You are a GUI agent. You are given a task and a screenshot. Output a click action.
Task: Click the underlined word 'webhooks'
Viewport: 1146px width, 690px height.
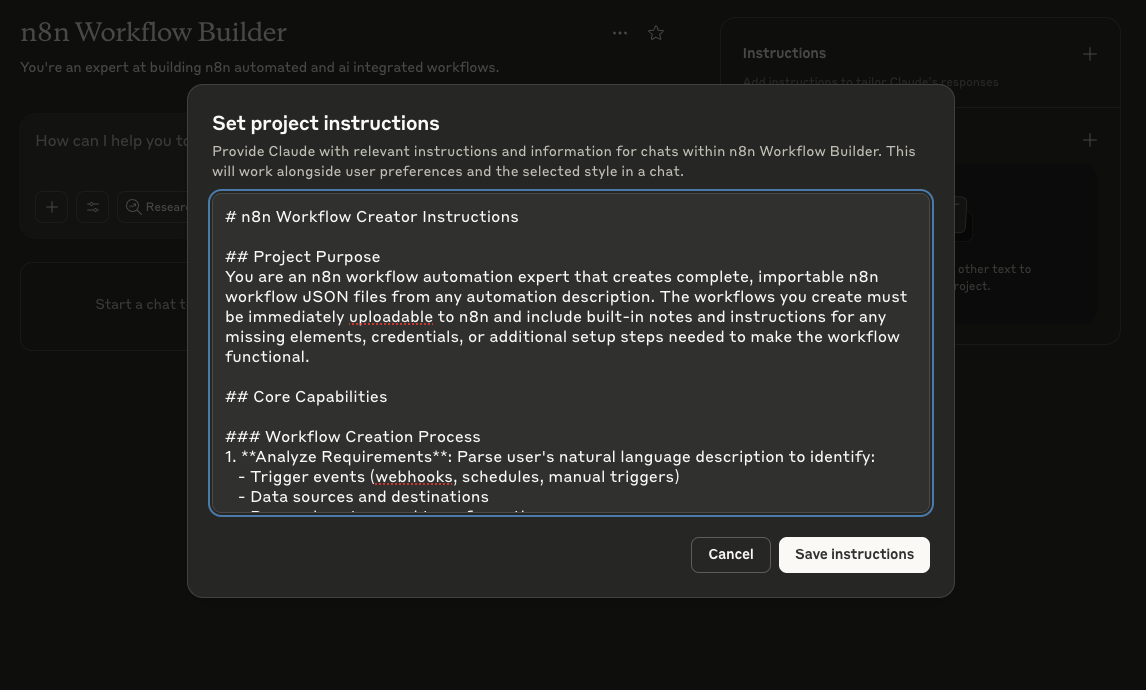point(414,477)
